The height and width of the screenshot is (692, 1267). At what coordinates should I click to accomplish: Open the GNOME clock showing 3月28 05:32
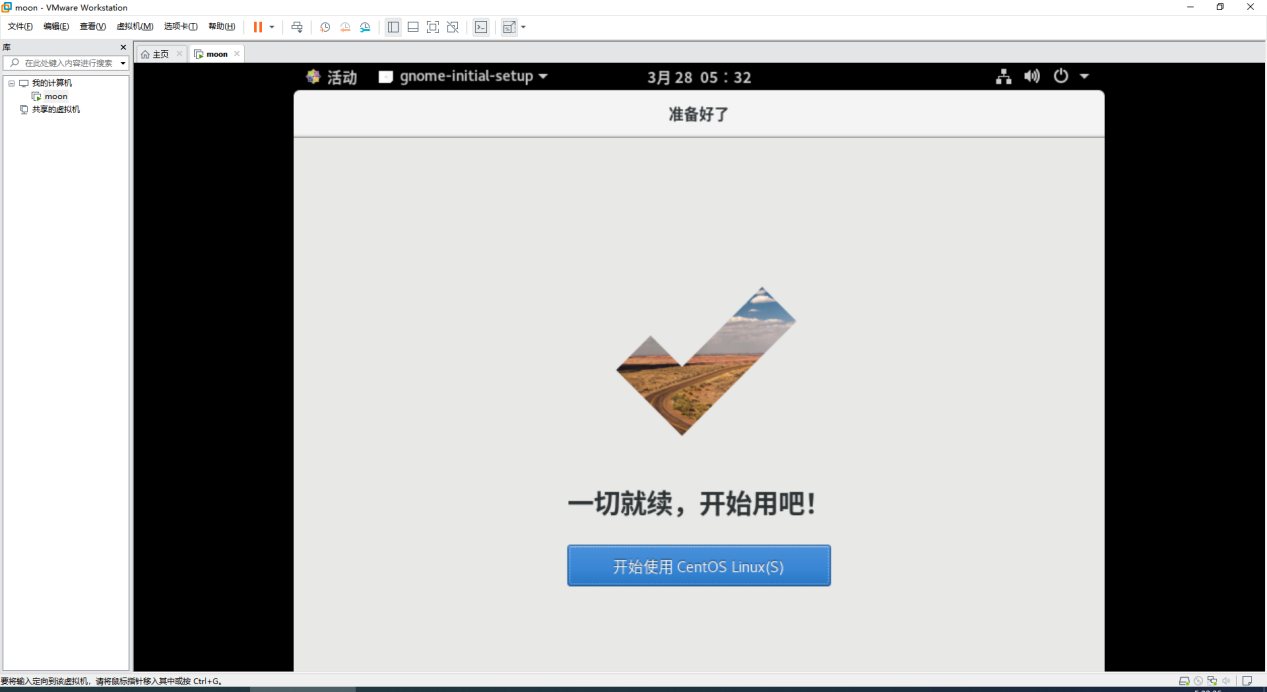699,77
